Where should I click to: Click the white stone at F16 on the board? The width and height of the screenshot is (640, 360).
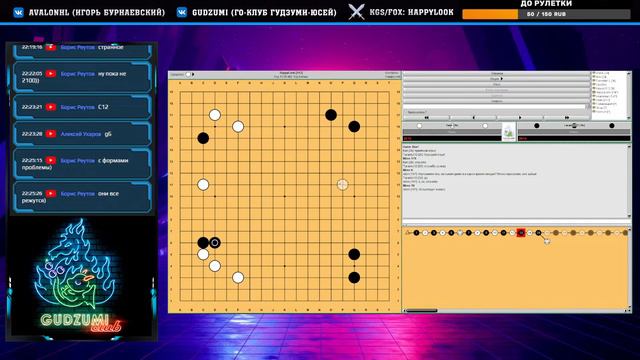238,127
